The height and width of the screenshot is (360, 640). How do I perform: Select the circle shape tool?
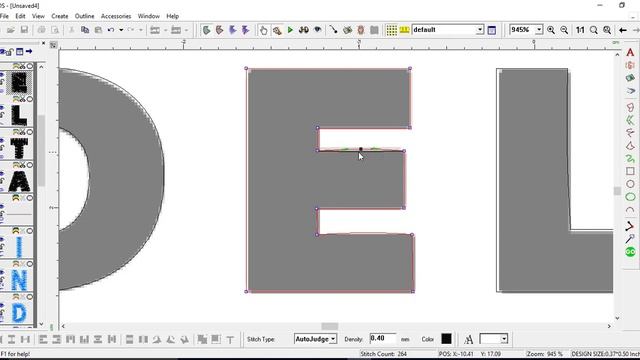click(x=630, y=184)
